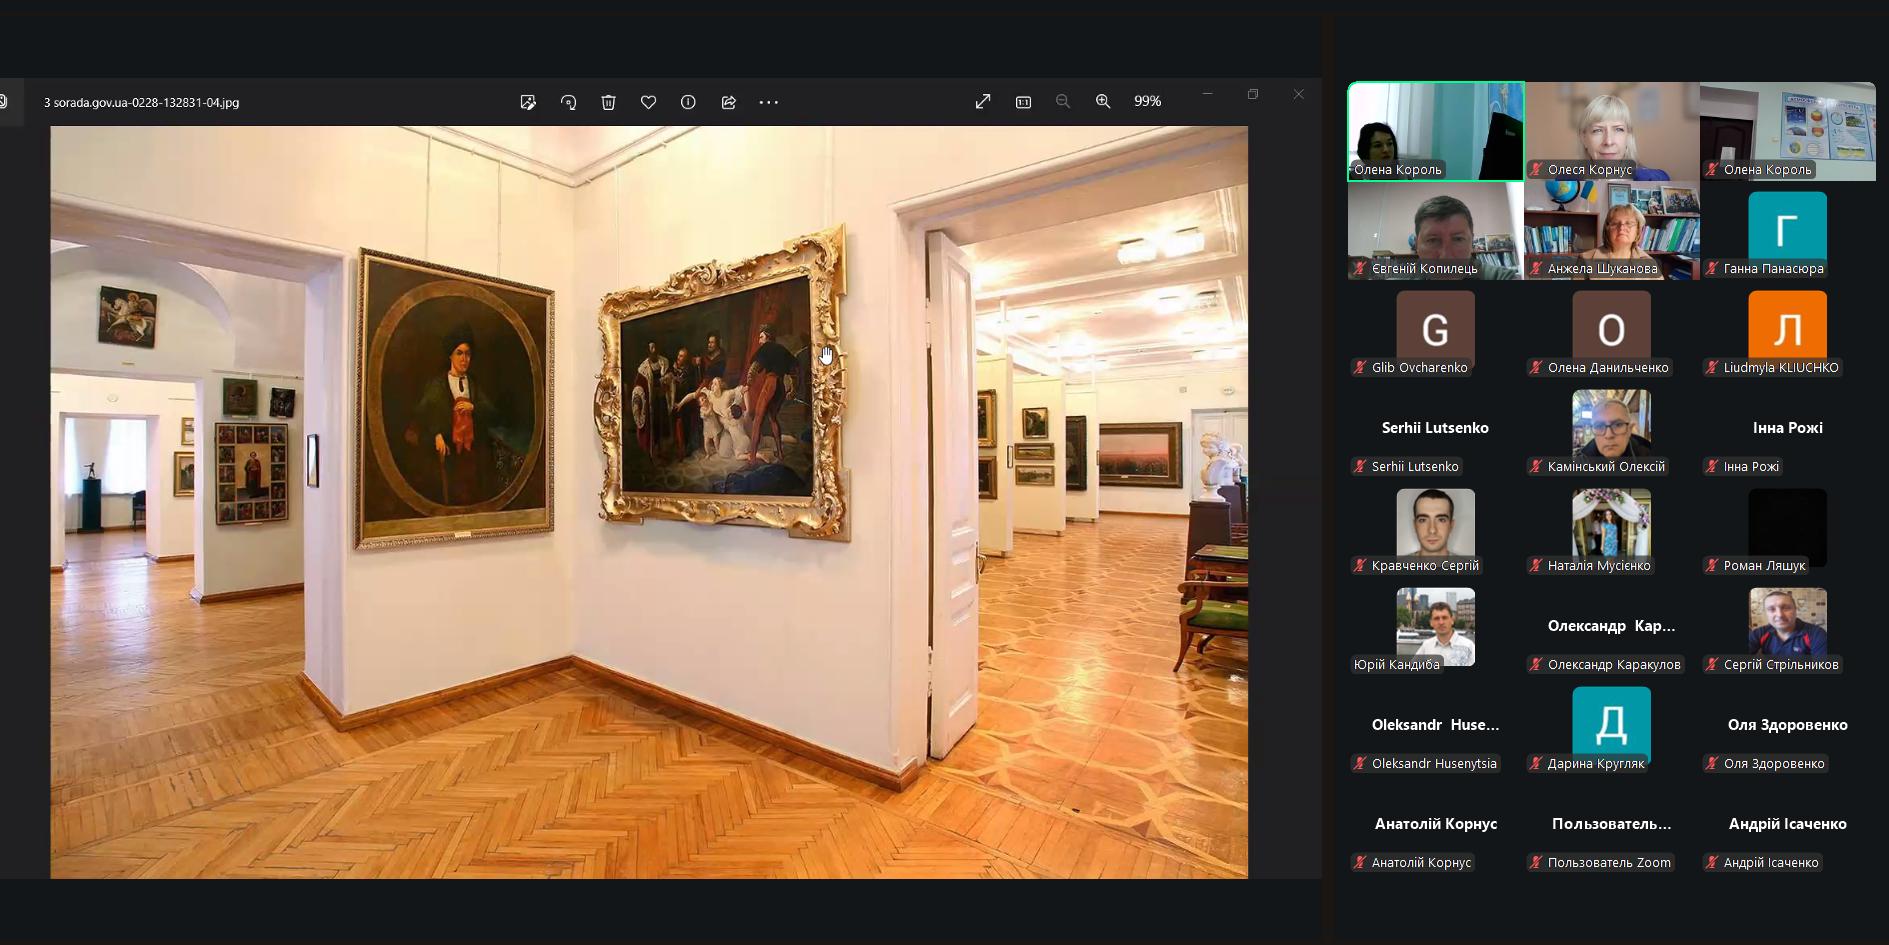Select Ганна Панасюра avatar tile
The height and width of the screenshot is (945, 1889).
[x=1787, y=230]
